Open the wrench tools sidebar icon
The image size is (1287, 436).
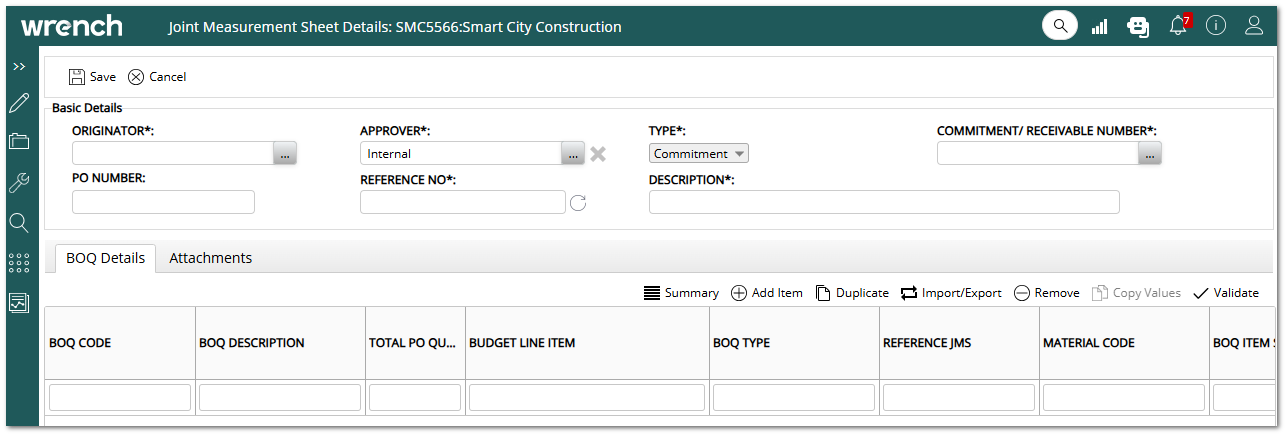[19, 182]
